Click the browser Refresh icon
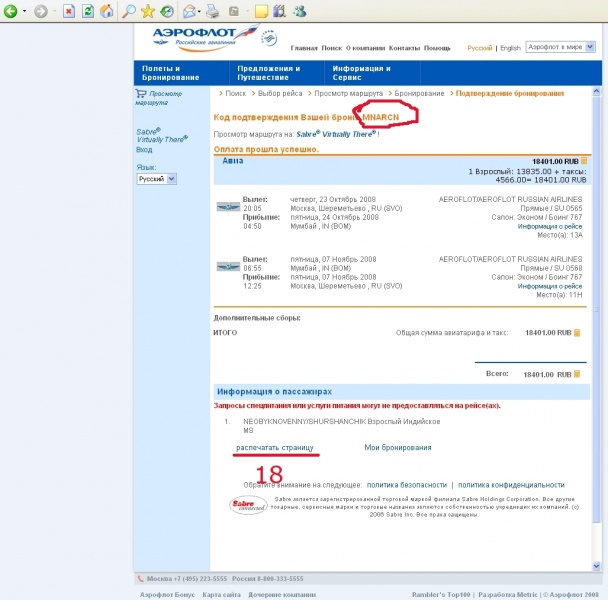The image size is (608, 600). point(87,12)
